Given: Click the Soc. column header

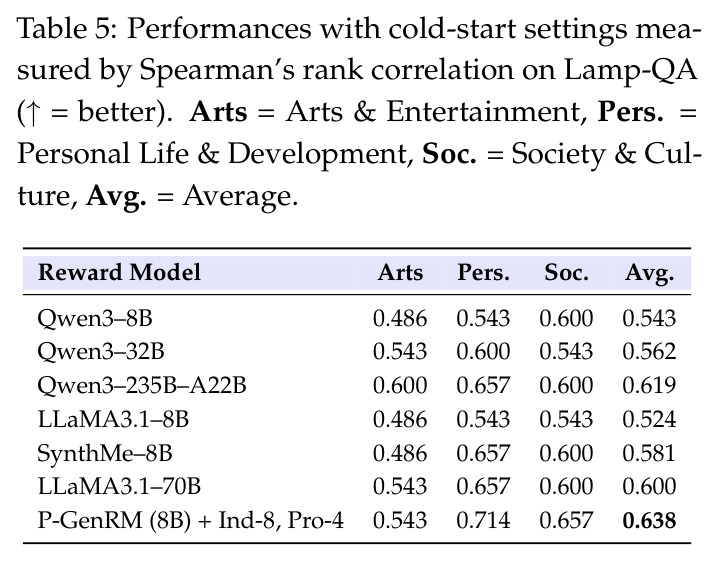Looking at the screenshot, I should point(566,272).
